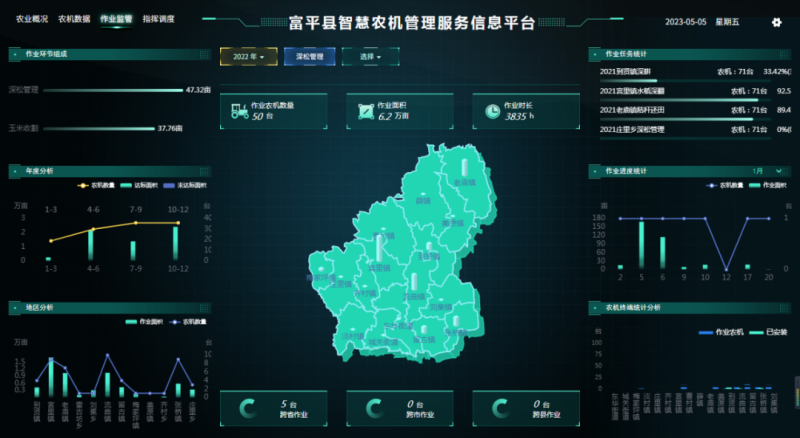Switch to the 指挥调度 tab
The height and width of the screenshot is (438, 800).
[x=158, y=19]
